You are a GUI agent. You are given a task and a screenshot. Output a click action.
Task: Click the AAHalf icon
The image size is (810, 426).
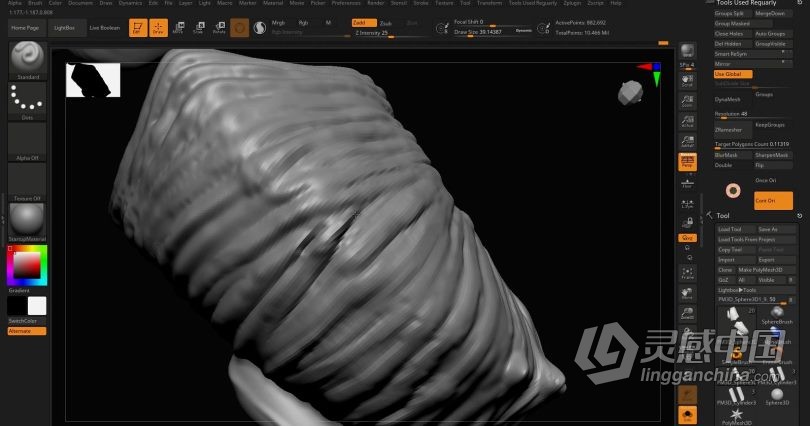[x=687, y=141]
